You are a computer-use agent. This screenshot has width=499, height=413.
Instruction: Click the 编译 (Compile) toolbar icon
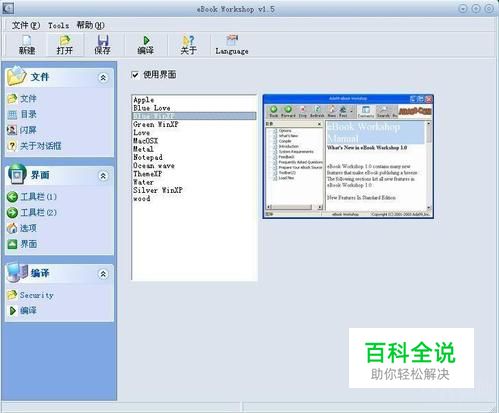tap(146, 45)
